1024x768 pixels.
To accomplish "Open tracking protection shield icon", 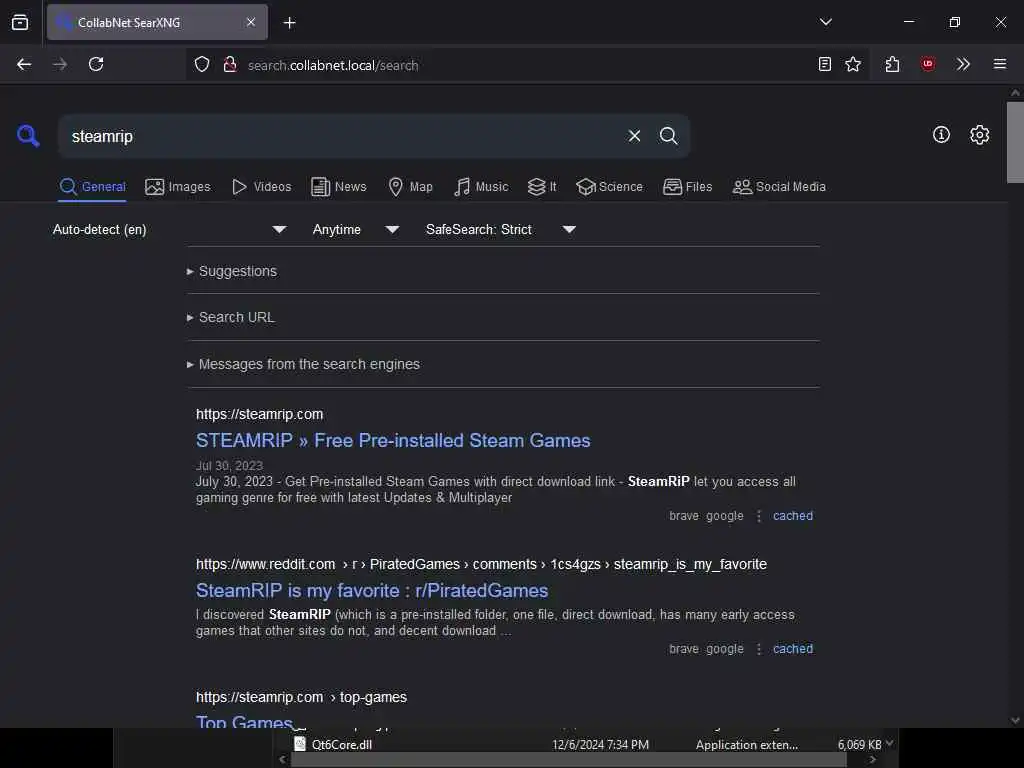I will tap(202, 64).
